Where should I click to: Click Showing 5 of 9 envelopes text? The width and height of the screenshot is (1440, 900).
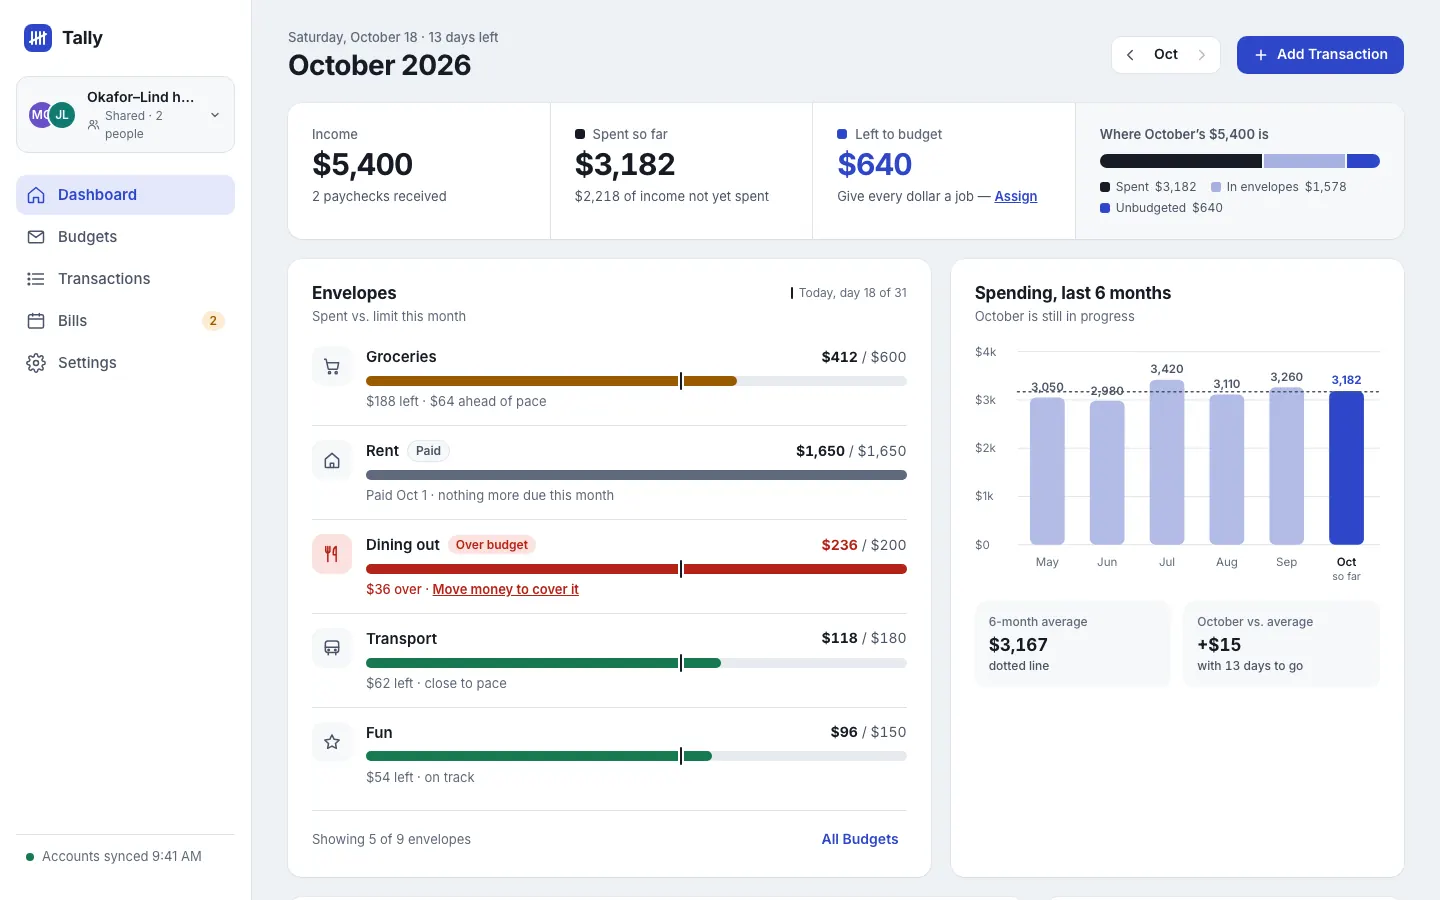391,839
